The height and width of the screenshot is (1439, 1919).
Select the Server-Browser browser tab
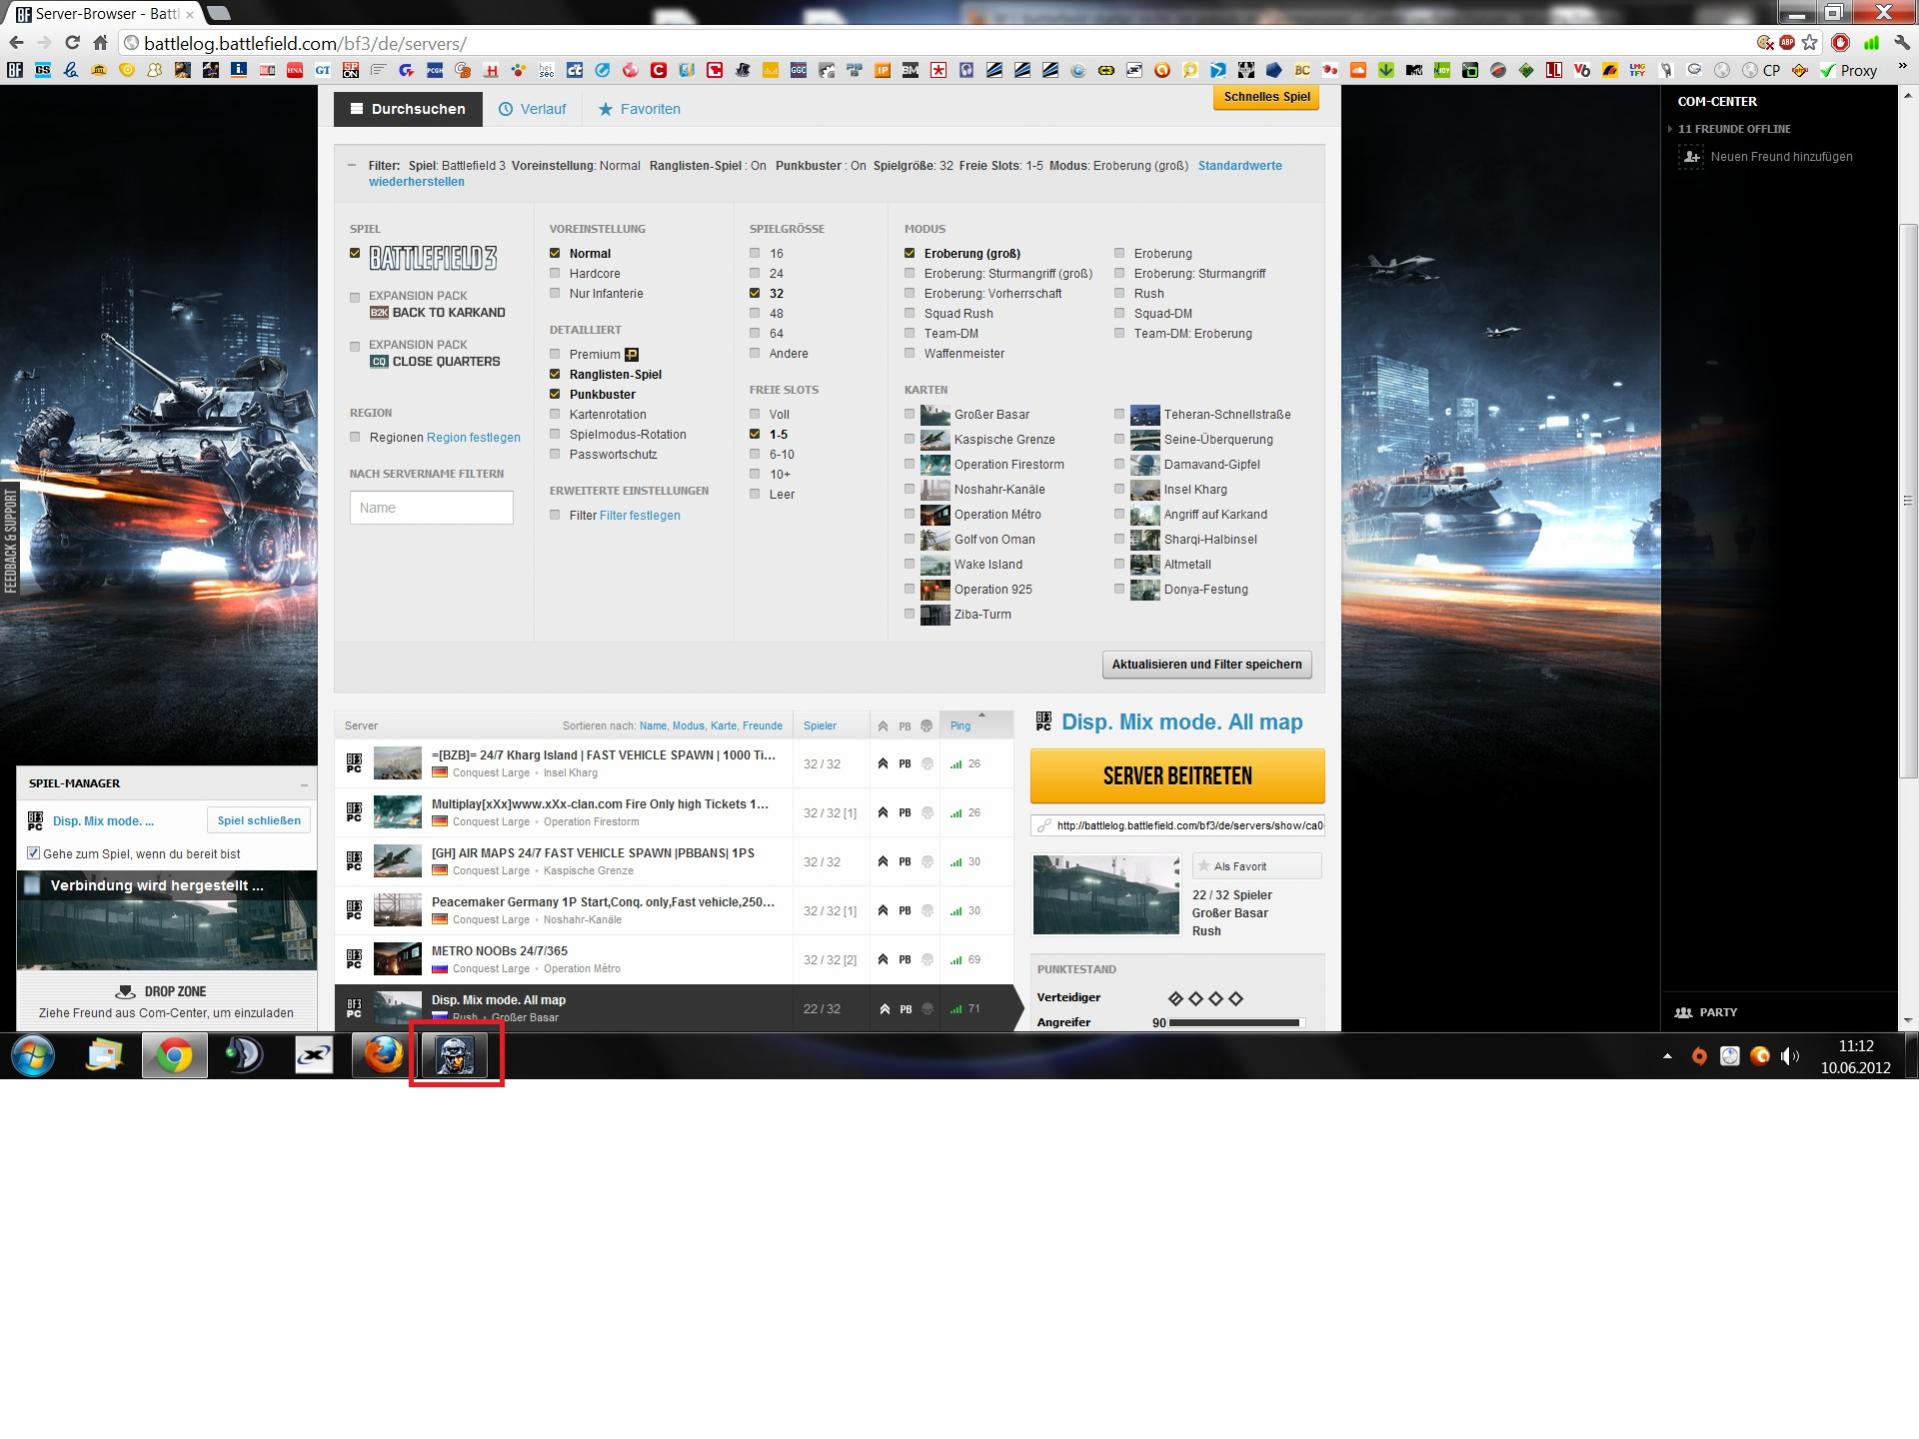[105, 14]
